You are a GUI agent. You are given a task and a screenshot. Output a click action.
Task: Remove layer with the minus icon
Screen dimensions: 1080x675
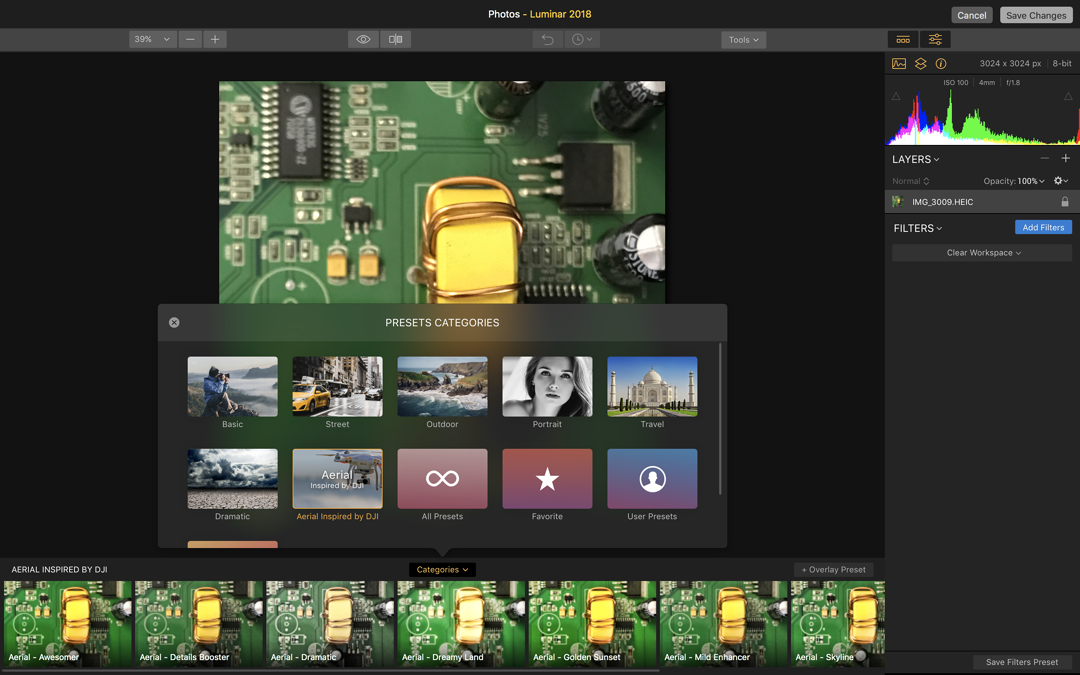(1045, 158)
